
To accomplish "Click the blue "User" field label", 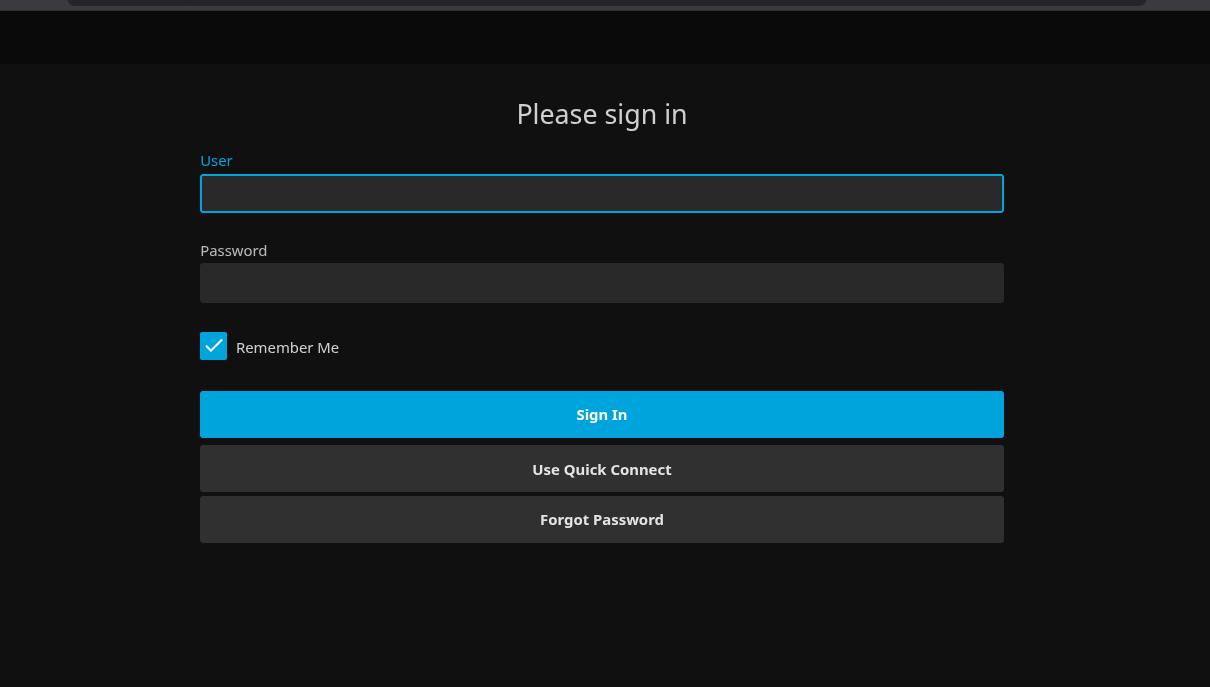I will click(x=216, y=161).
